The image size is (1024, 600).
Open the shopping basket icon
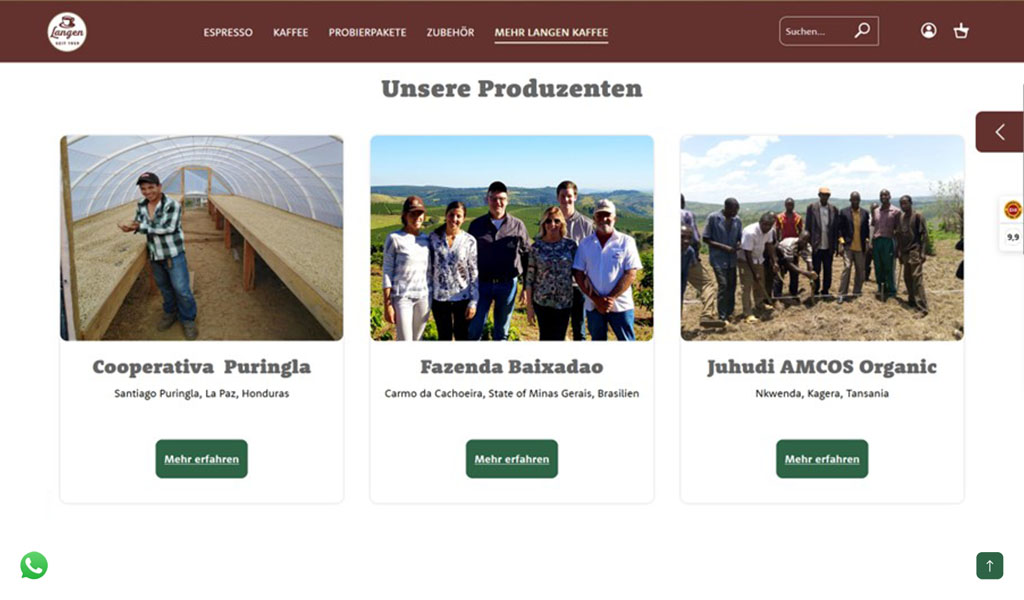click(961, 31)
